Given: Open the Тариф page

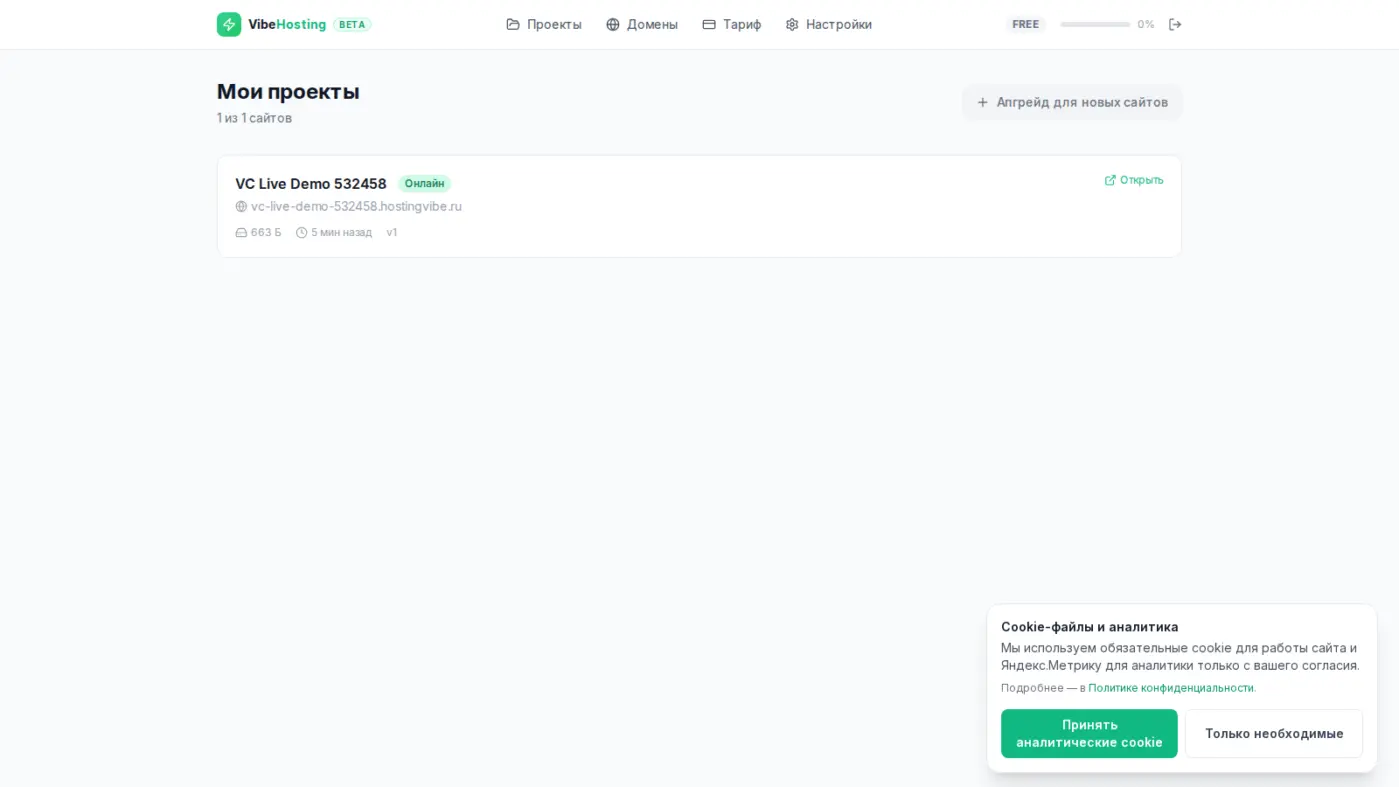Looking at the screenshot, I should (732, 24).
